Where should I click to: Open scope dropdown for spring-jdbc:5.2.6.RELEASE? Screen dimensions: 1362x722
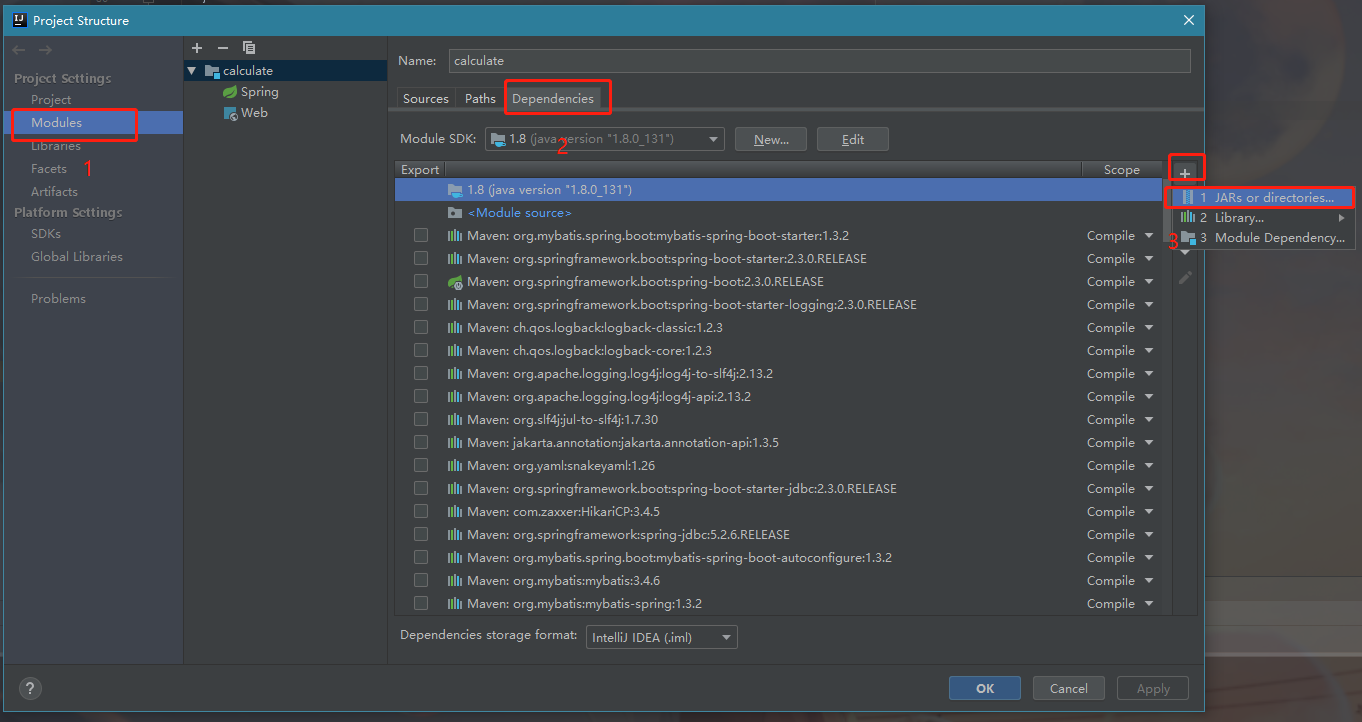1149,535
